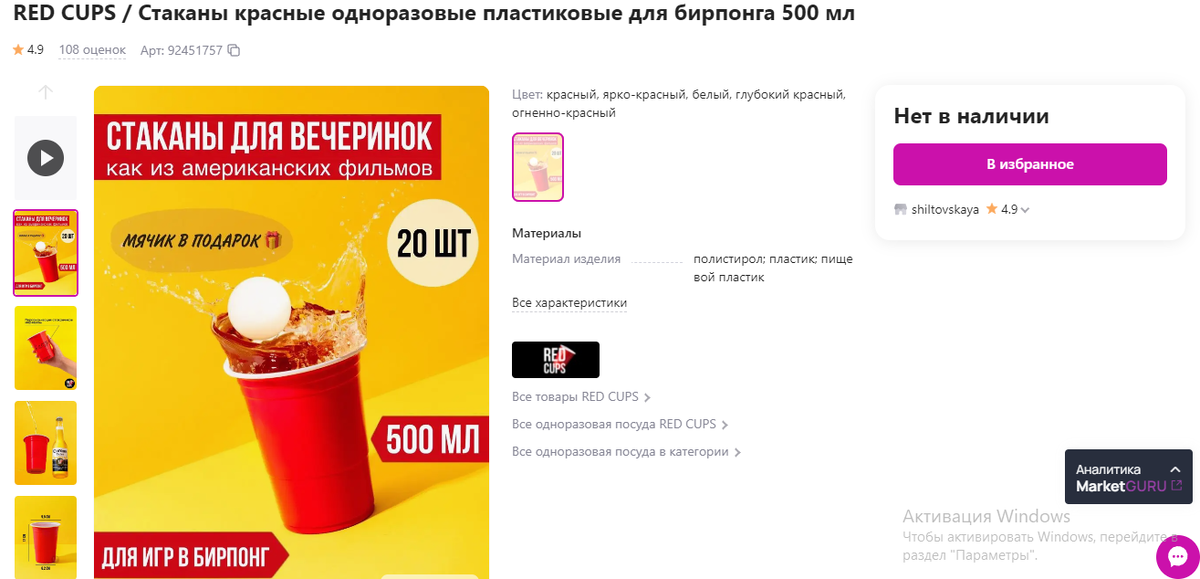1200x579 pixels.
Task: Expand seller shiltovskaya rating details chevron
Action: pyautogui.click(x=1025, y=210)
